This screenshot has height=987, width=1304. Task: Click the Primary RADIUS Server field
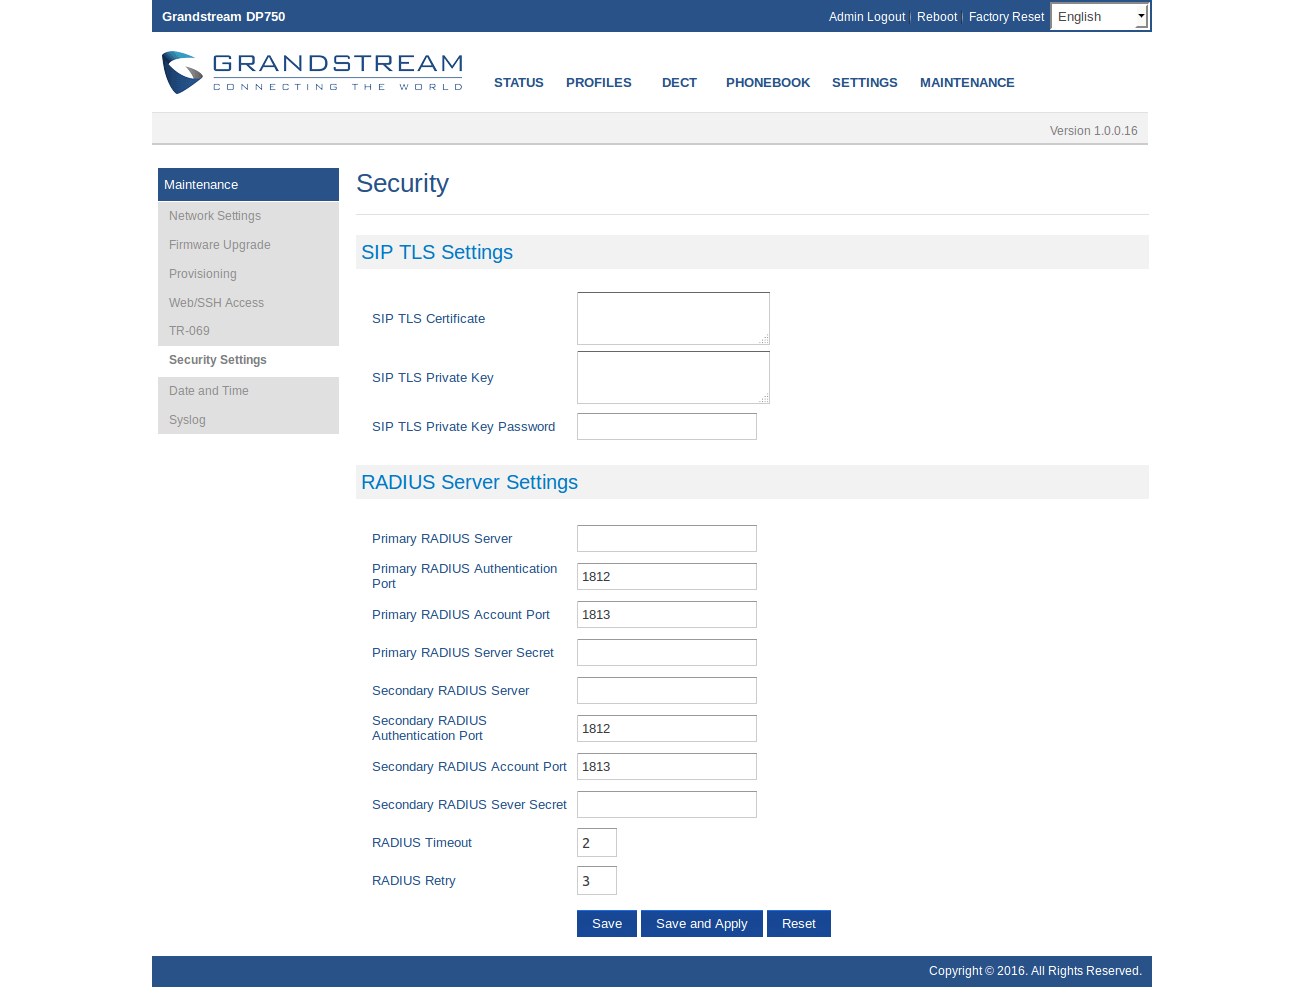pyautogui.click(x=666, y=539)
